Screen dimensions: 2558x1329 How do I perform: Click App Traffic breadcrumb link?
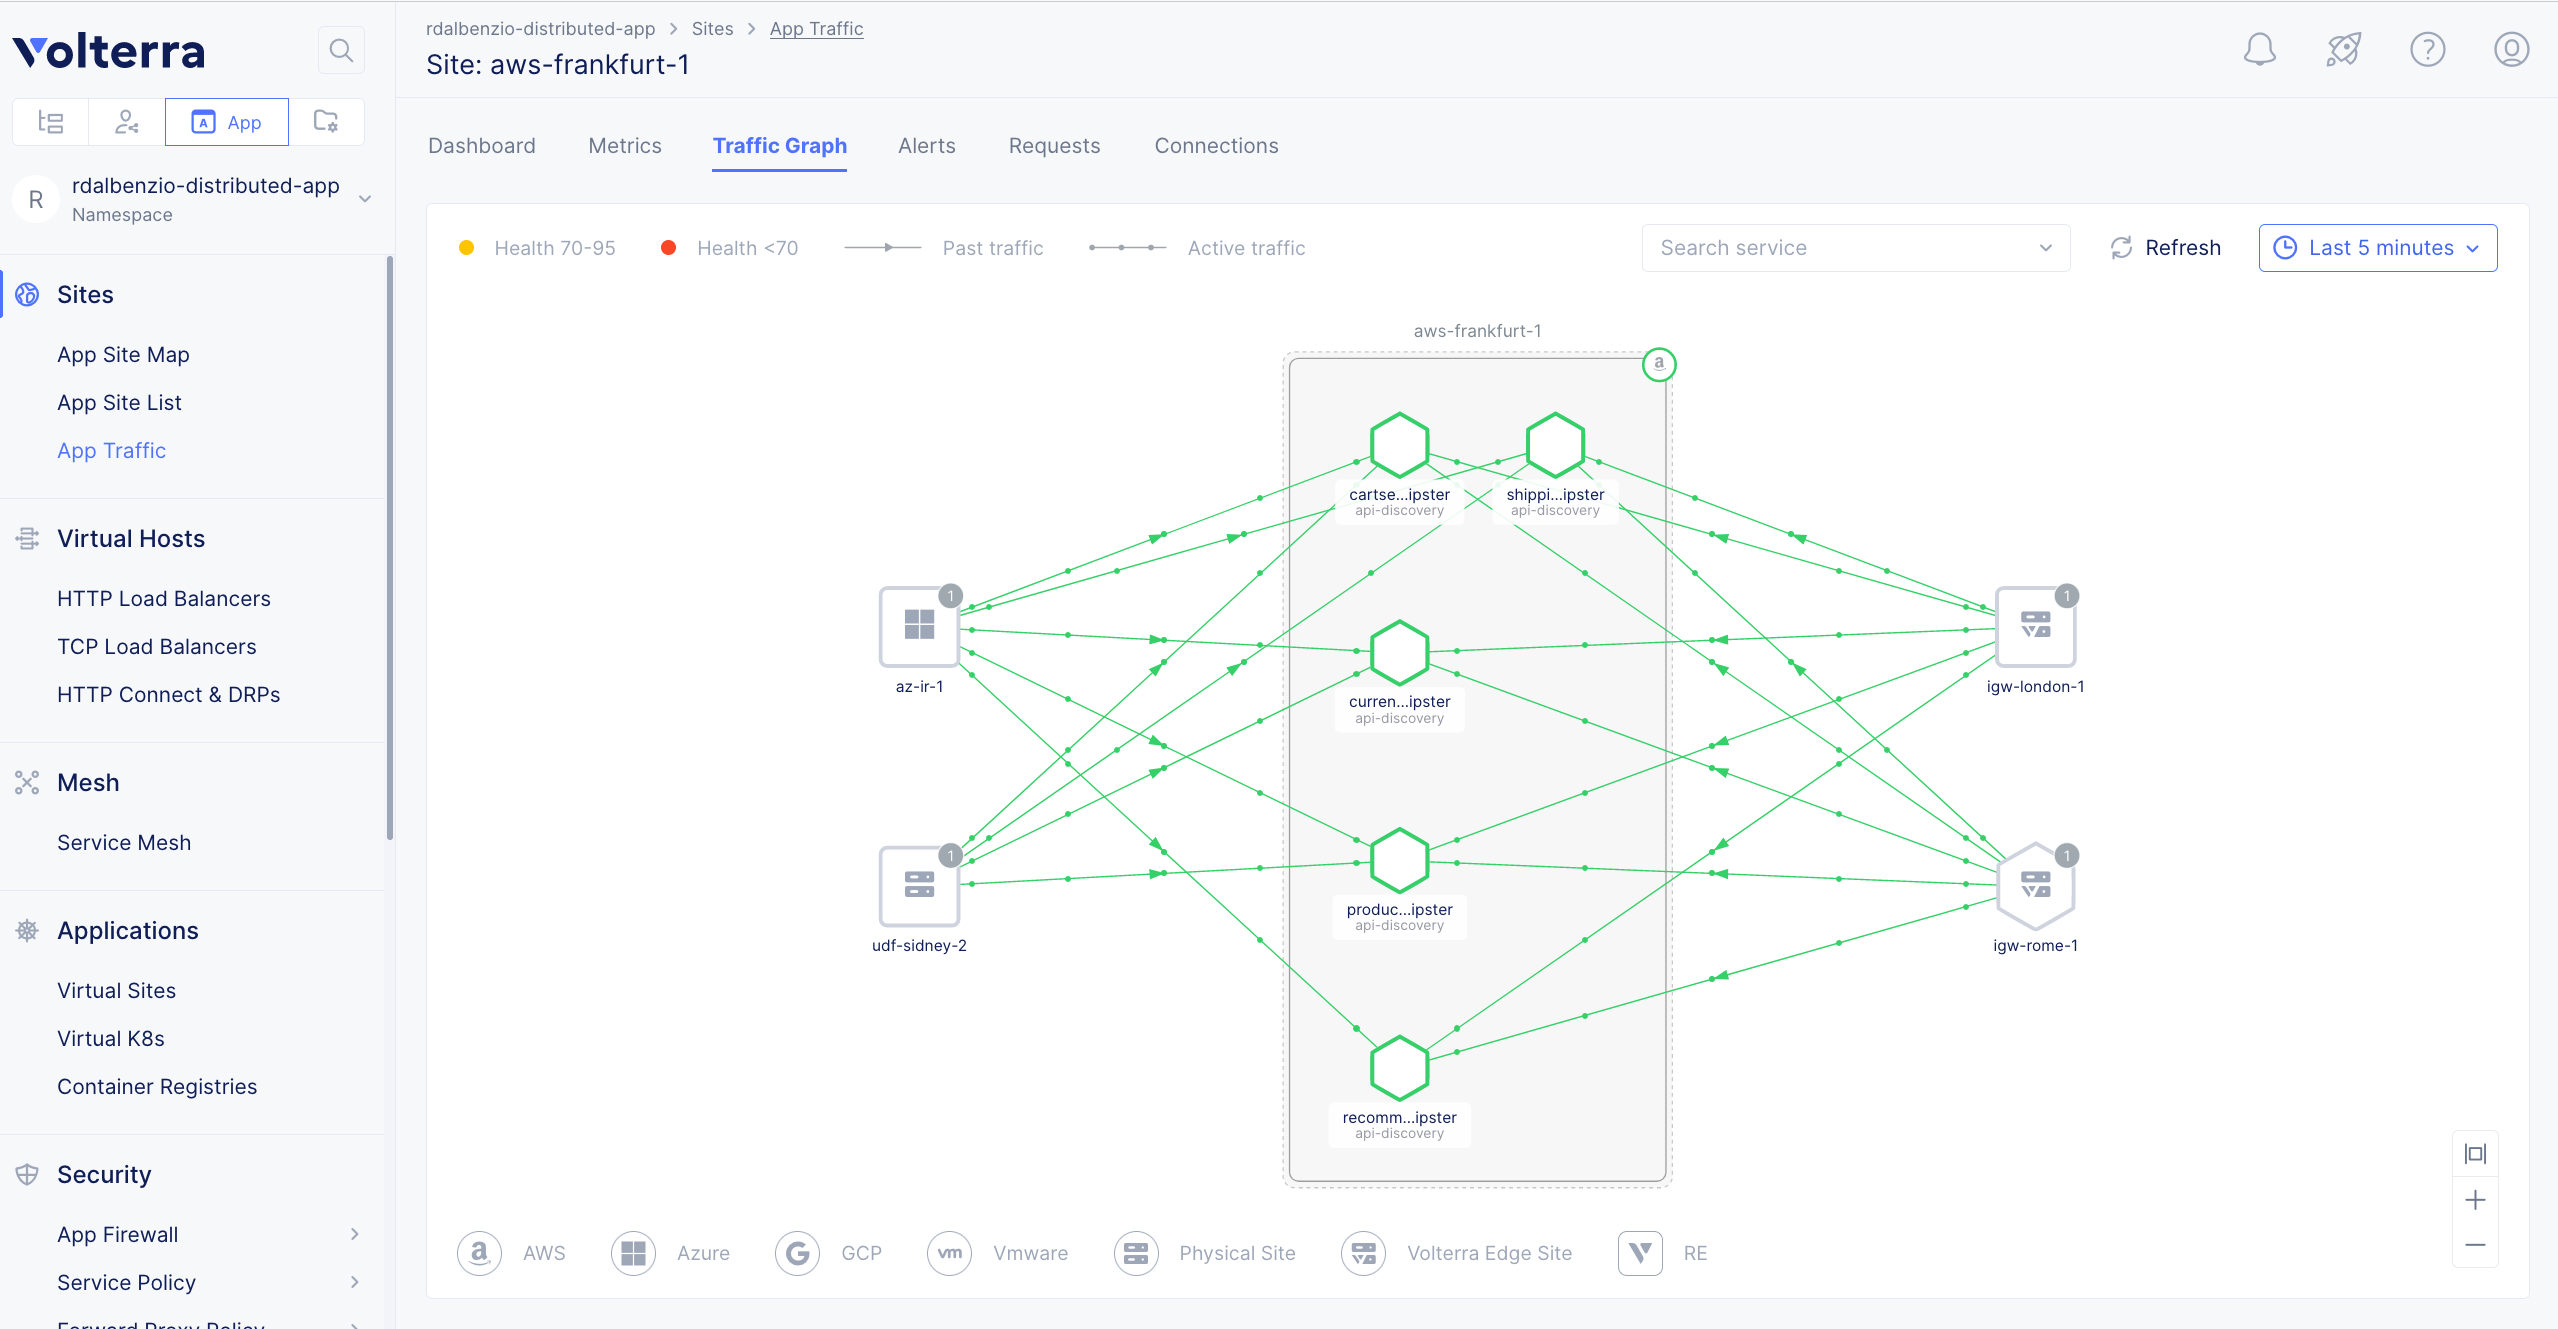pos(816,29)
